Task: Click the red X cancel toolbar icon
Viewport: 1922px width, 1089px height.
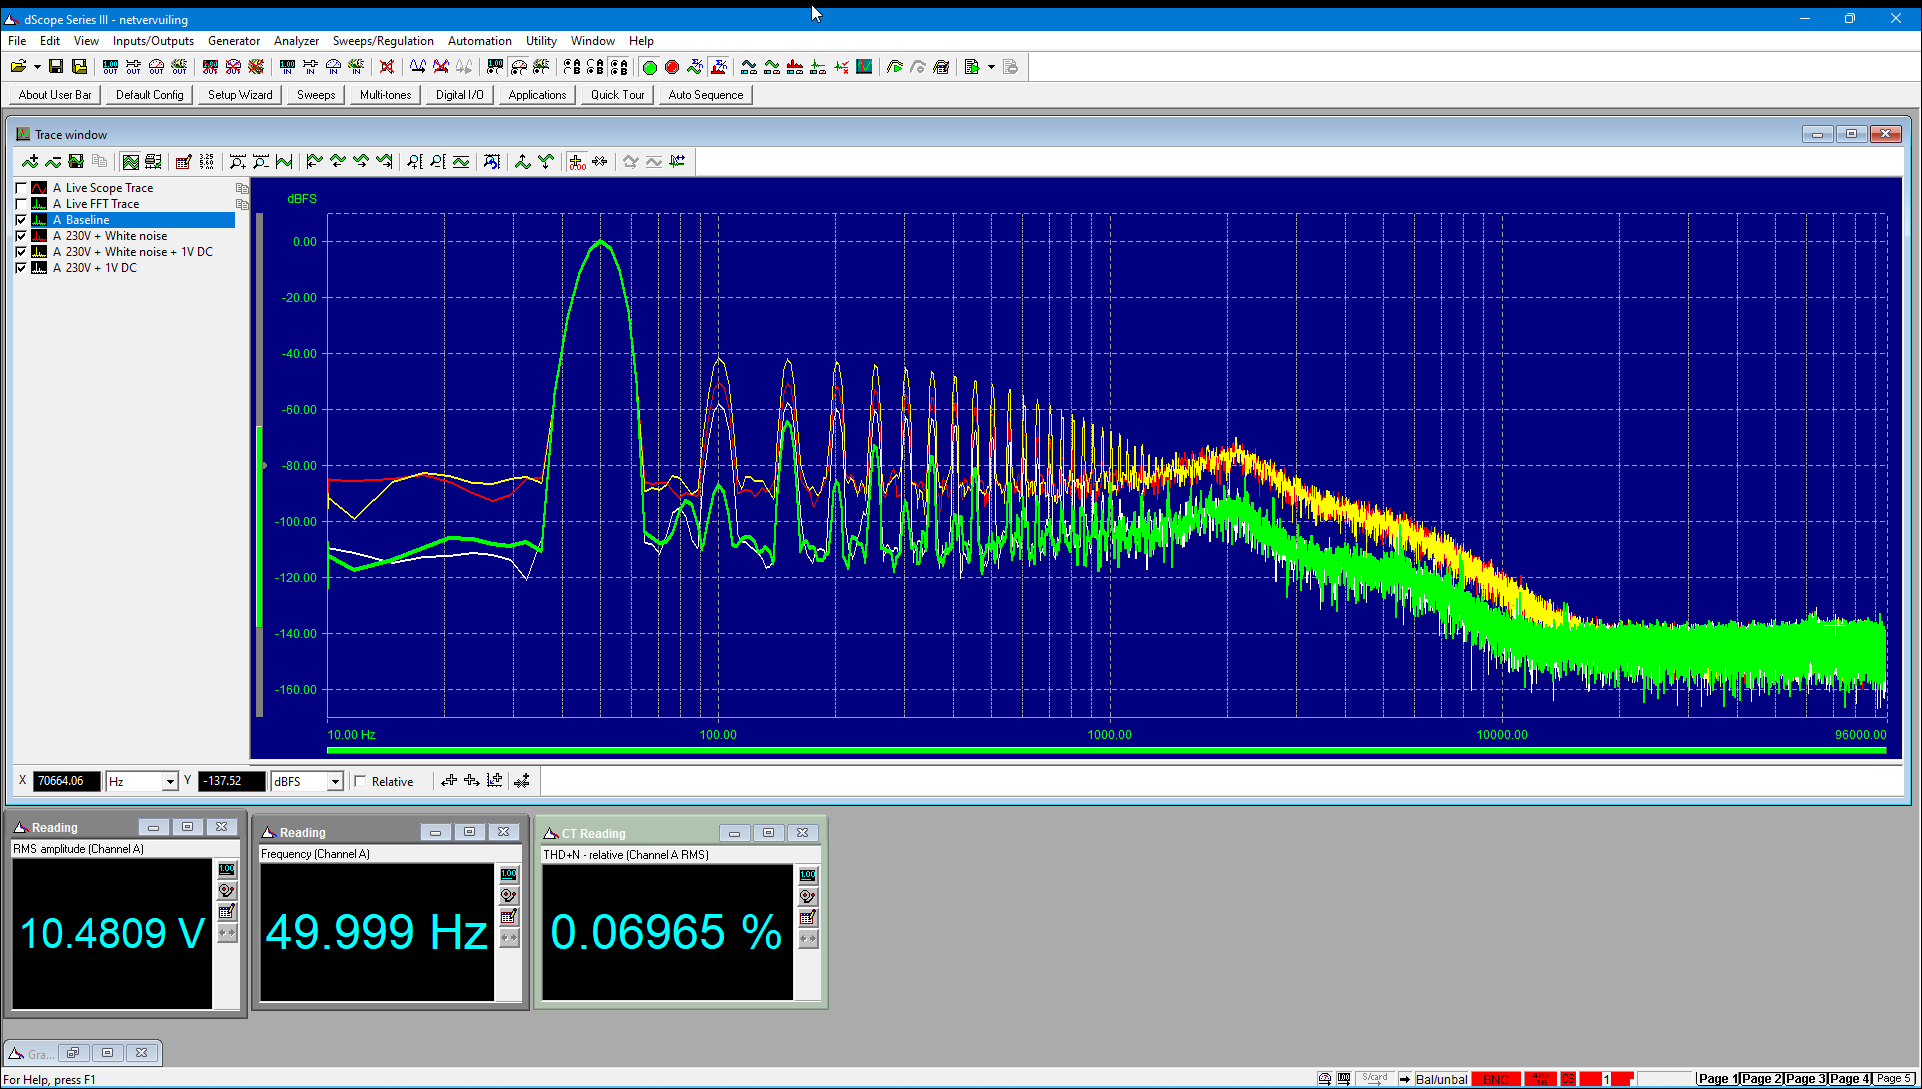Action: (x=387, y=67)
